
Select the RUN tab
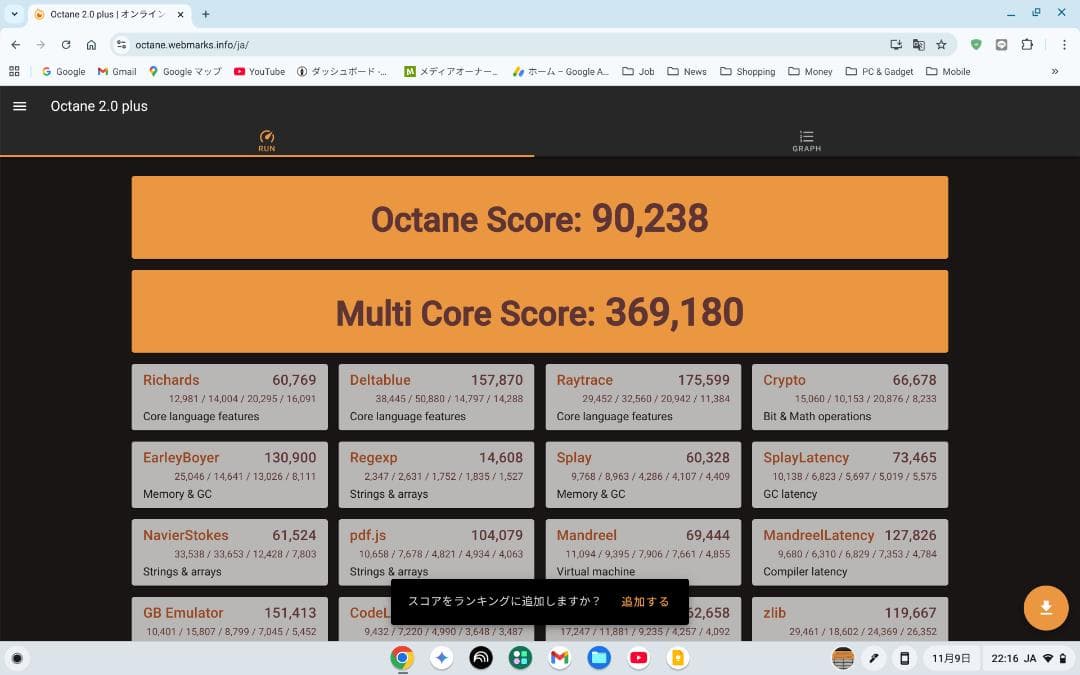[266, 141]
